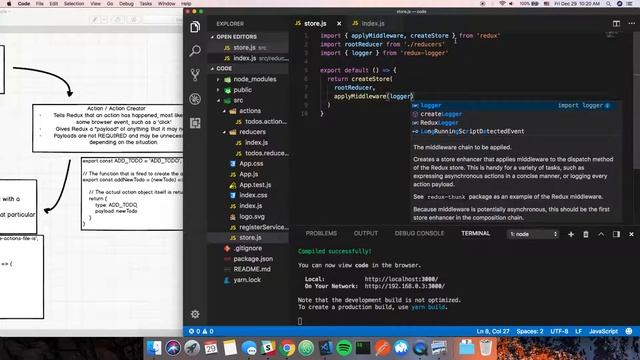This screenshot has height=360, width=640.
Task: Open the Extensions view
Action: point(195,123)
